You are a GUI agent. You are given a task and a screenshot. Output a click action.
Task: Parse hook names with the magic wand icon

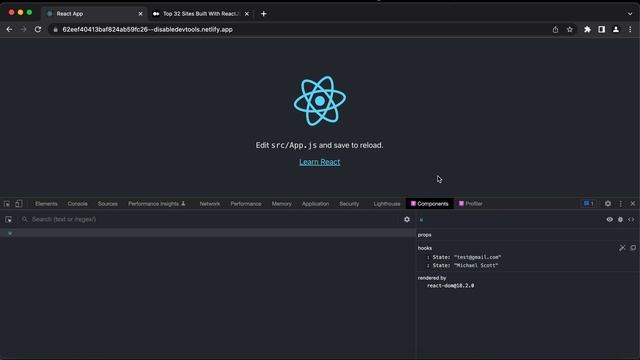pos(622,248)
